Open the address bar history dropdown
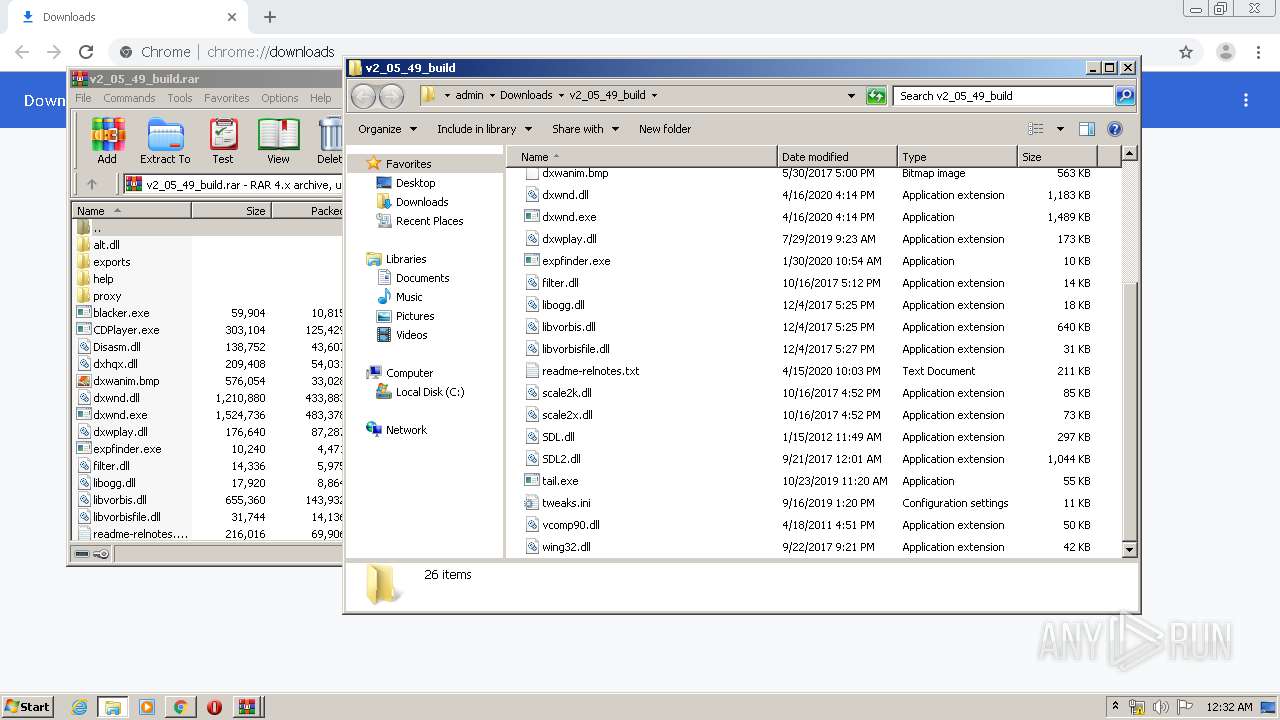Screen dimensions: 1280x720 (x=851, y=96)
